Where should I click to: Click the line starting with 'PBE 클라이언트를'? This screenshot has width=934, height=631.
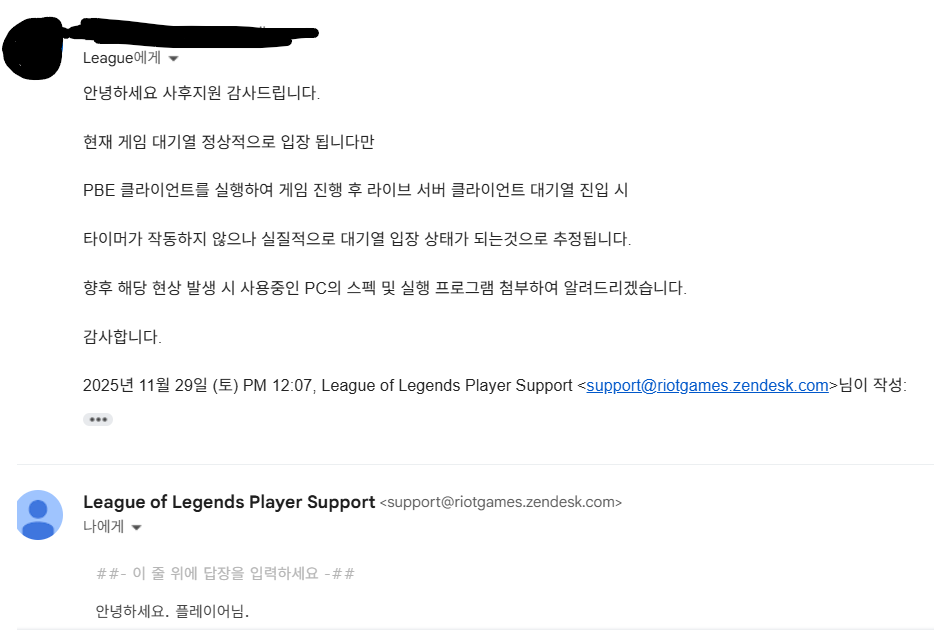(x=356, y=190)
